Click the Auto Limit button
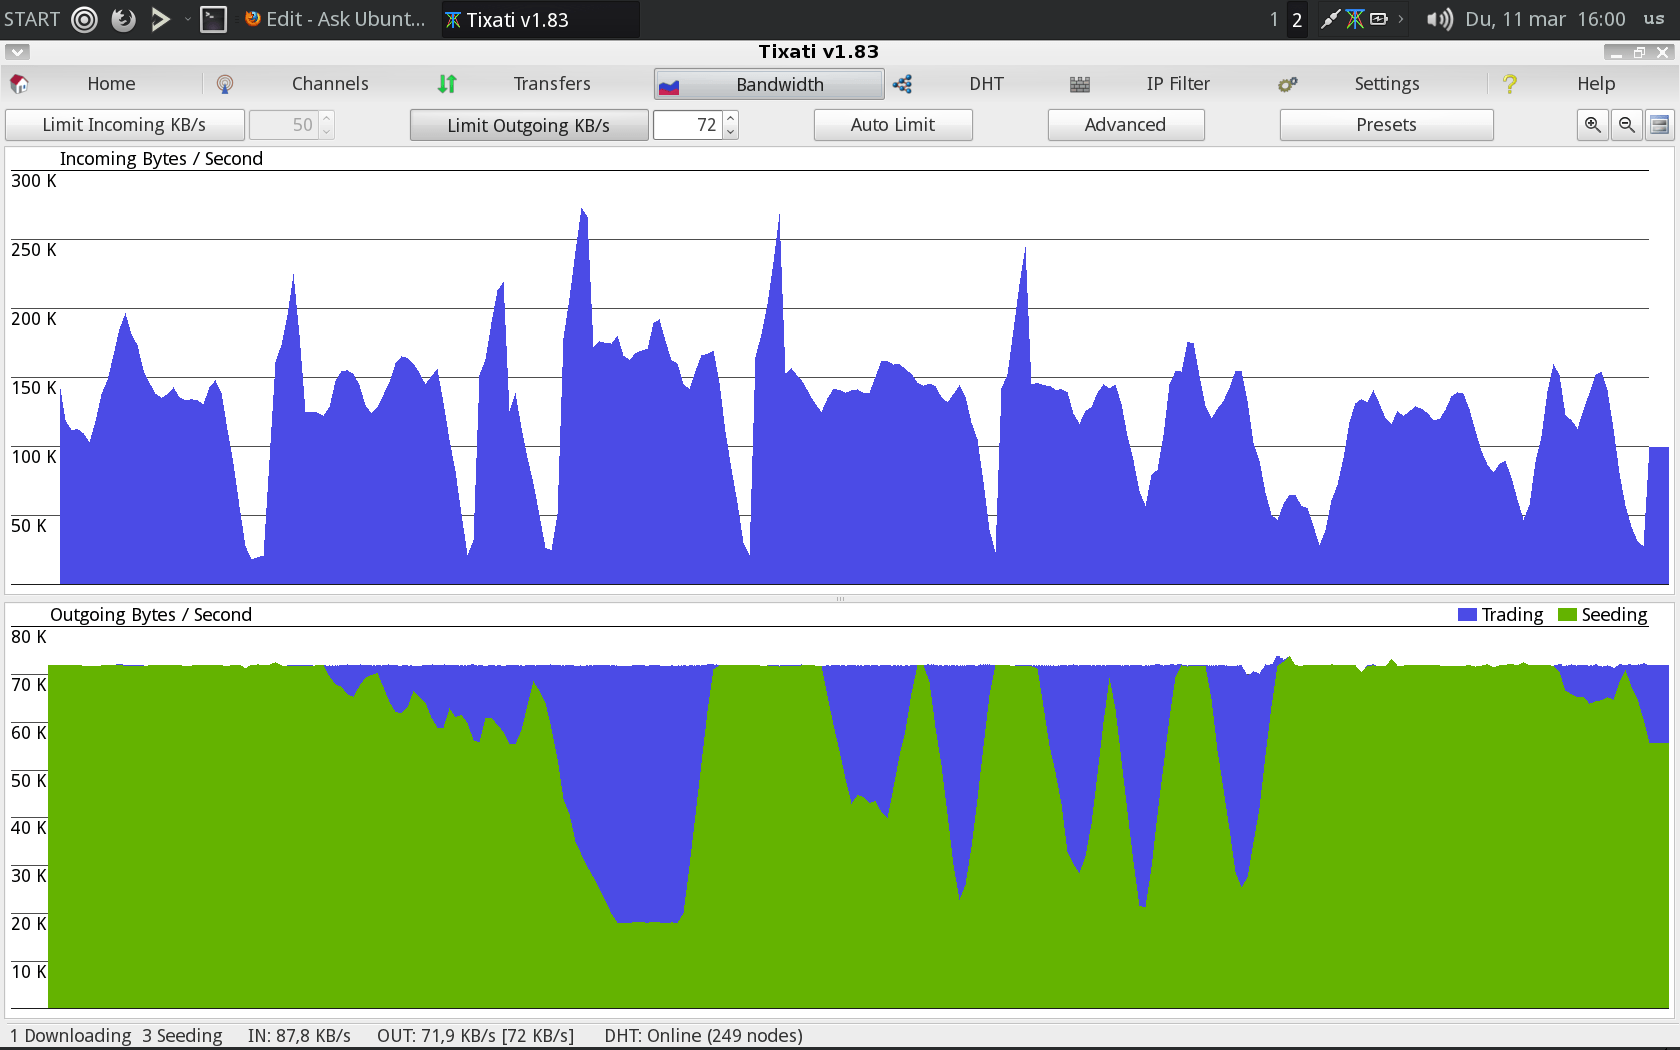1680x1050 pixels. [893, 125]
